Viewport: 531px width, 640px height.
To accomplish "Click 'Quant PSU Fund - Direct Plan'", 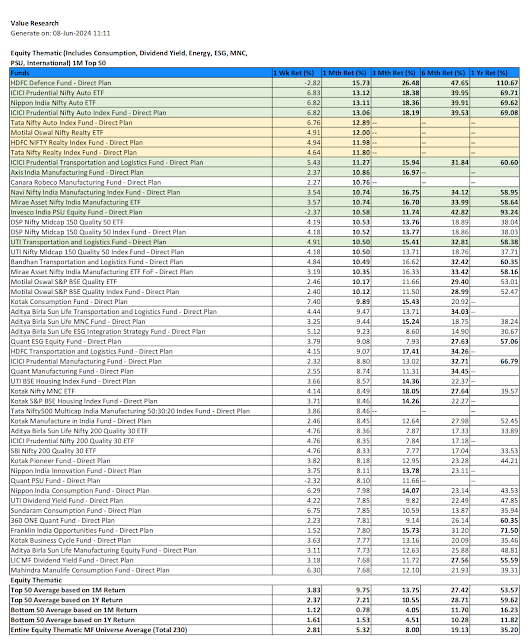I will coord(55,481).
